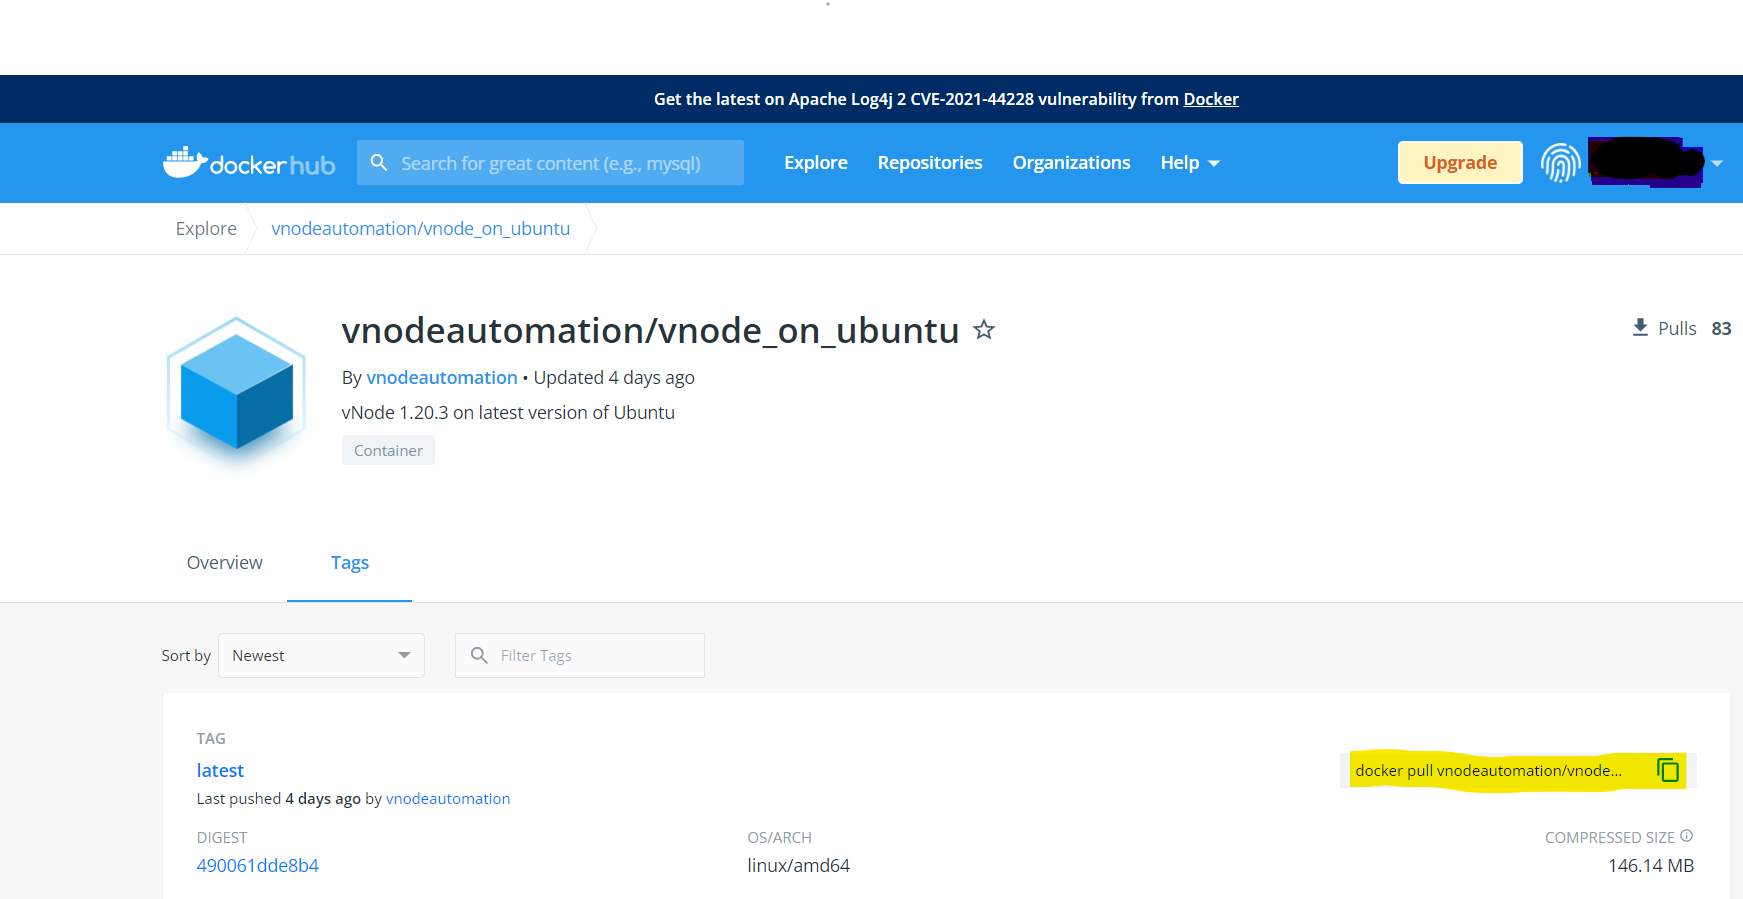1743x899 pixels.
Task: Click the Pulls download icon
Action: [1640, 328]
